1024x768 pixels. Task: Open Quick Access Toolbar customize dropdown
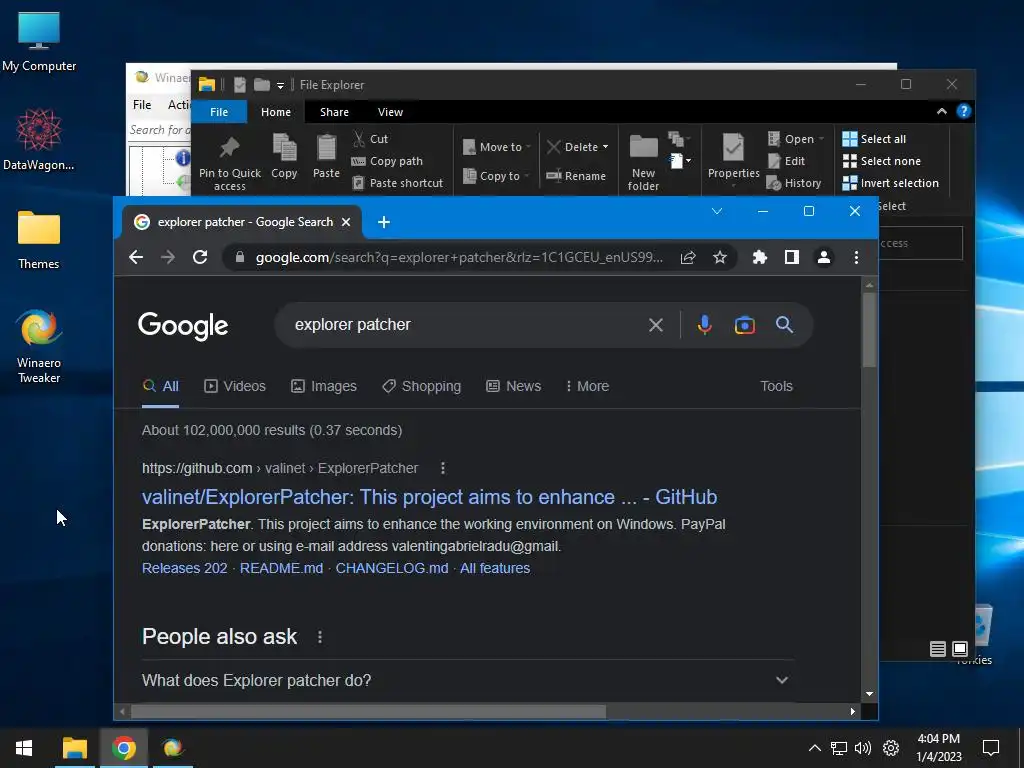280,85
